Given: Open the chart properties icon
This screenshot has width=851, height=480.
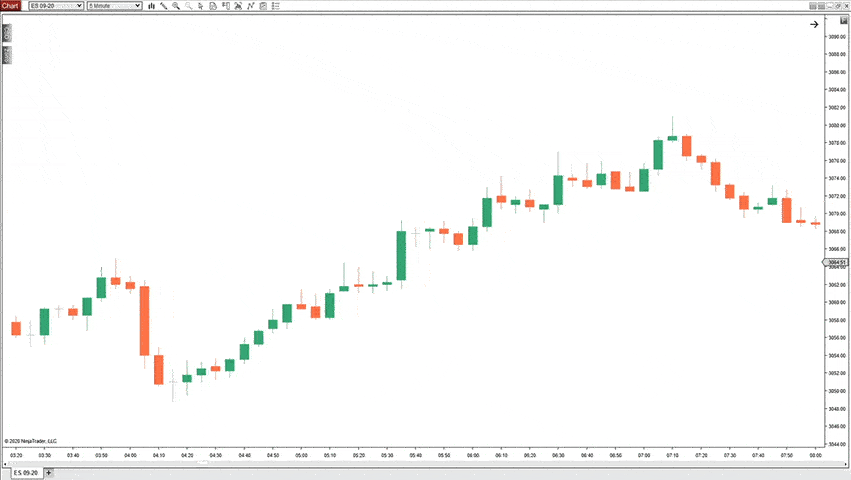Looking at the screenshot, I should coord(263,6).
